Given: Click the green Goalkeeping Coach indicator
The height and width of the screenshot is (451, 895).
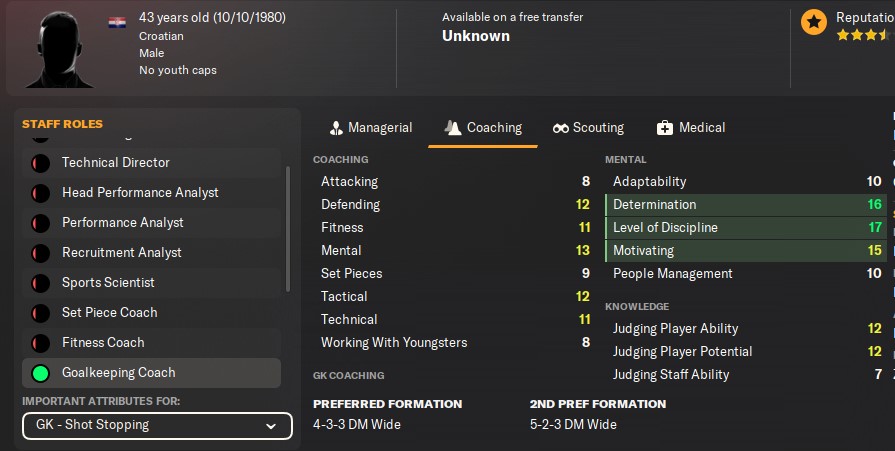Looking at the screenshot, I should point(41,373).
